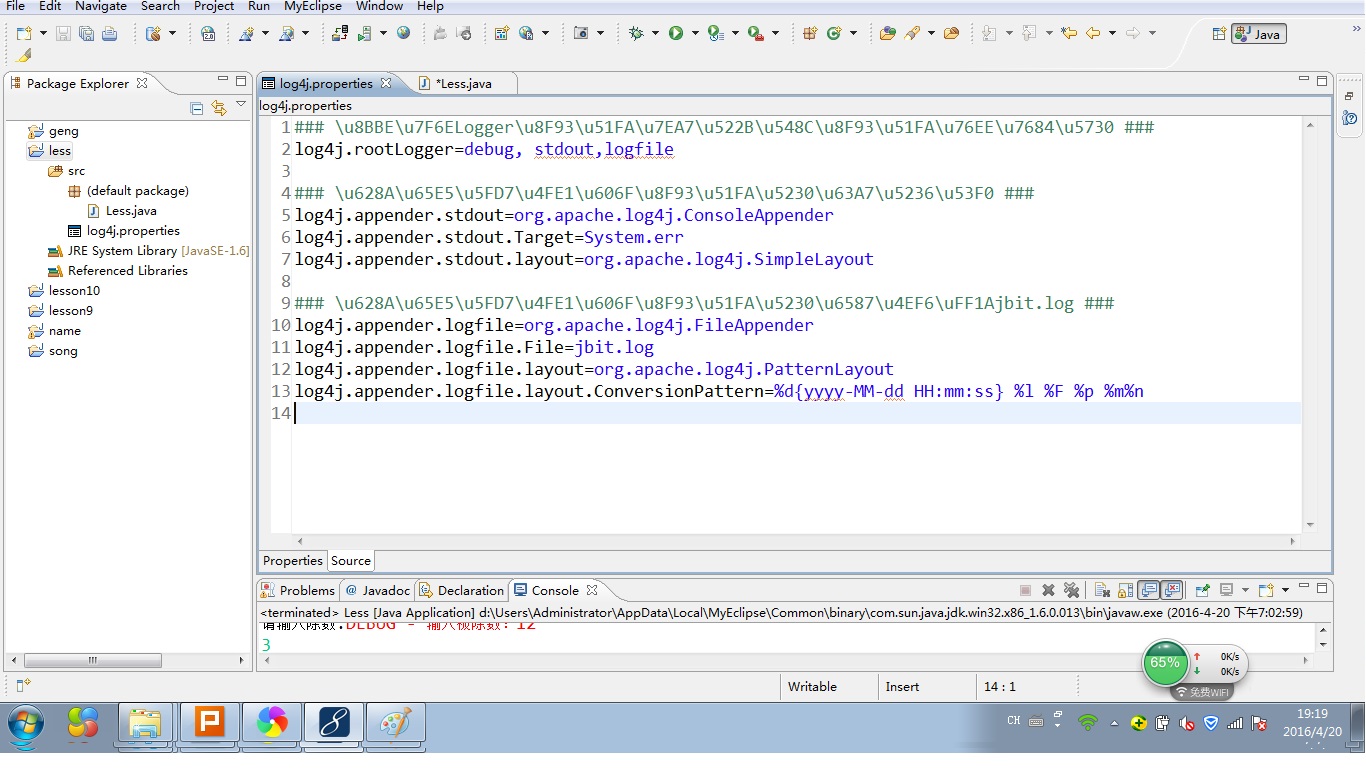Open the MyEclipse menu
This screenshot has height=768, width=1366.
(x=312, y=6)
